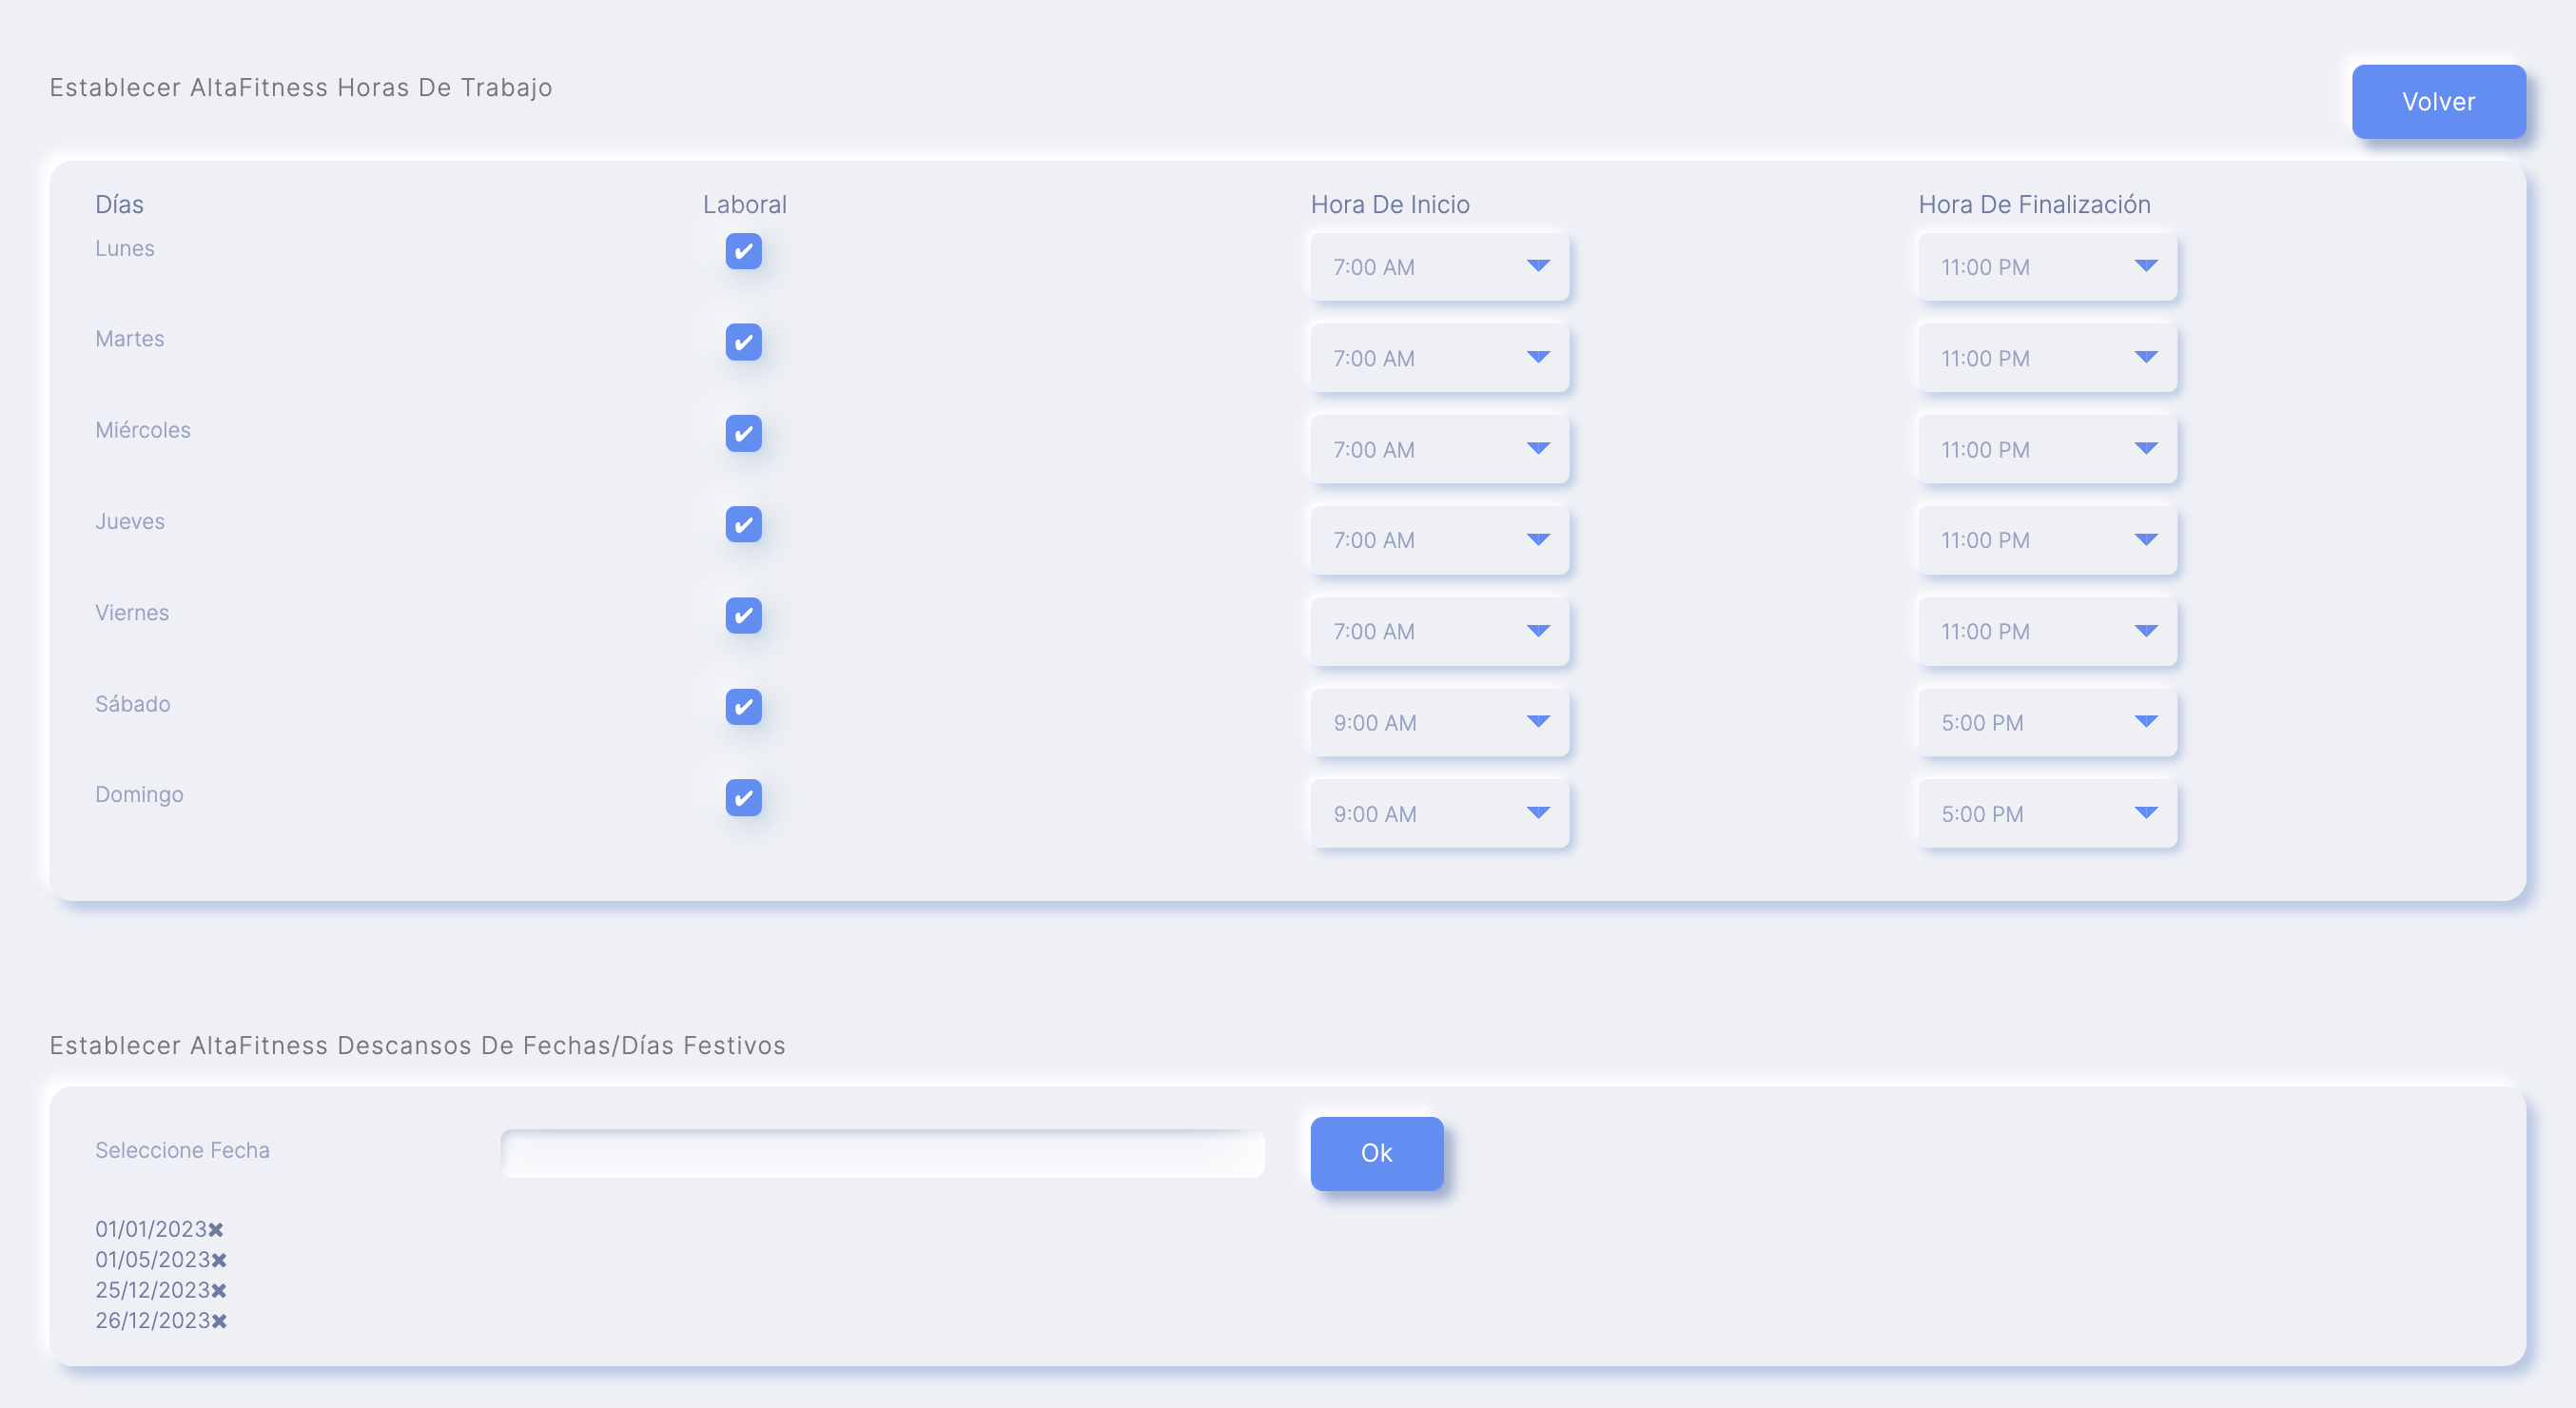
Task: Click the Volver button
Action: click(2438, 102)
